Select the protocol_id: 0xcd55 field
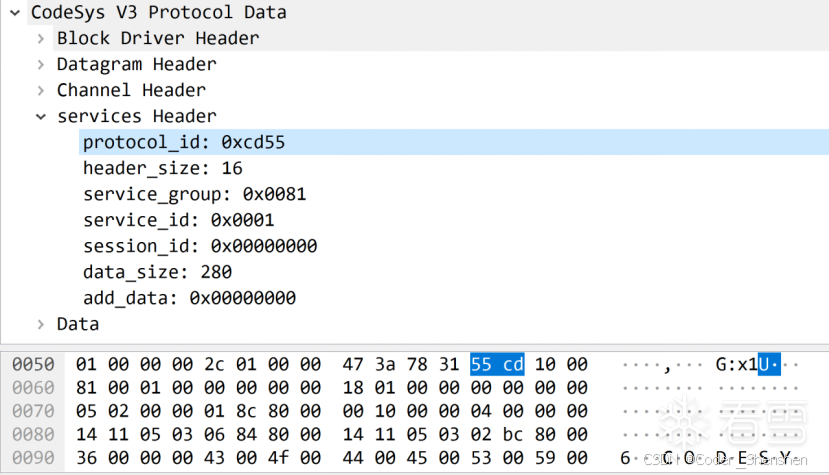The height and width of the screenshot is (475, 829). tap(454, 142)
